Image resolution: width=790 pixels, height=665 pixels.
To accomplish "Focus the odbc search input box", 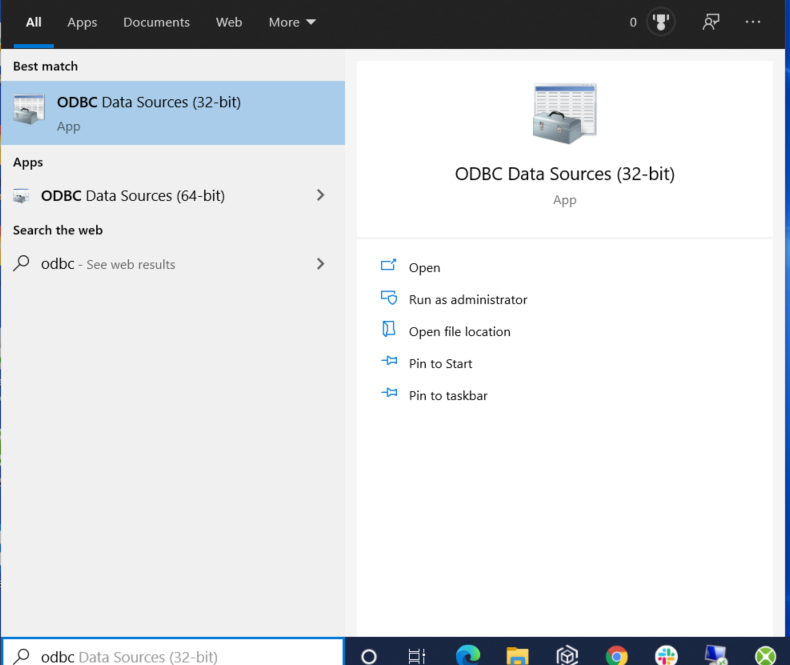I will [173, 653].
